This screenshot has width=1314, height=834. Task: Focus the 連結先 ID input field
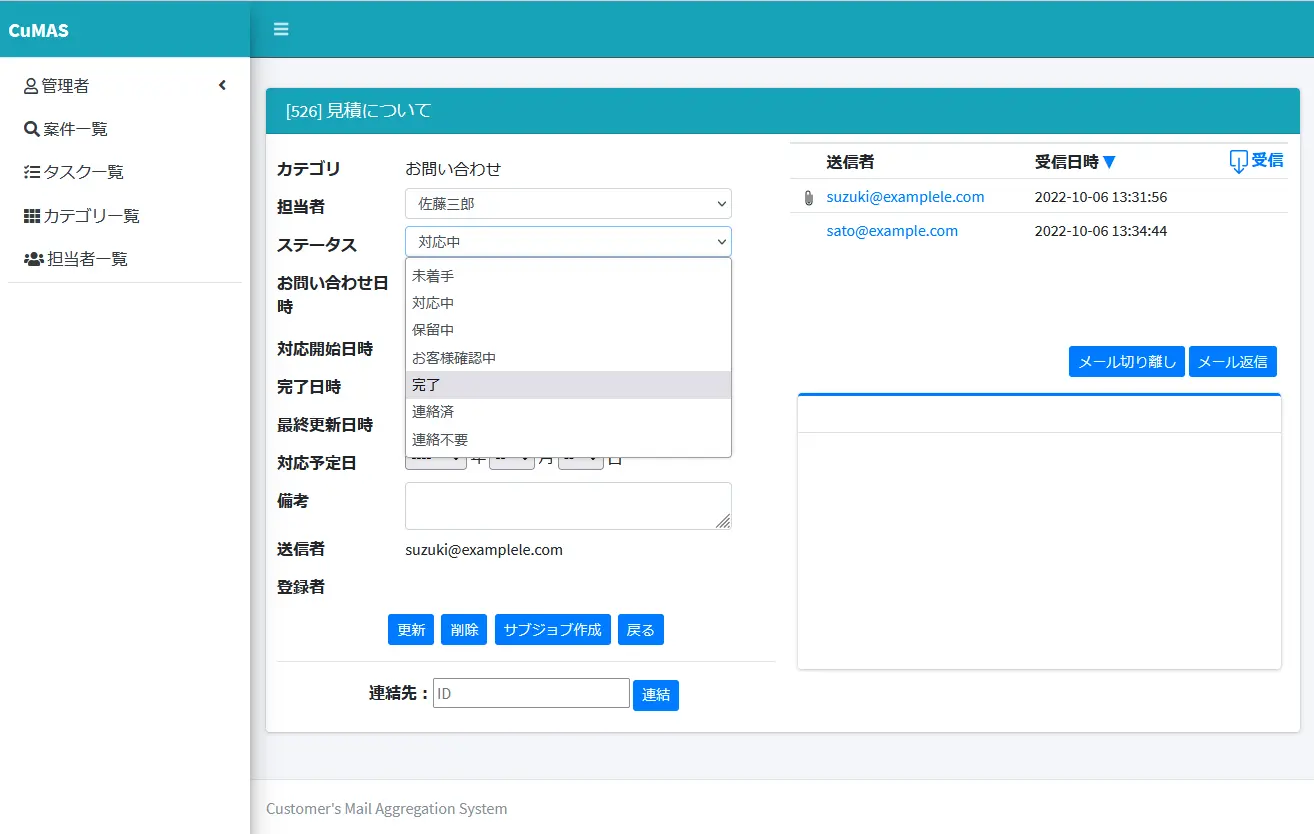click(x=531, y=693)
